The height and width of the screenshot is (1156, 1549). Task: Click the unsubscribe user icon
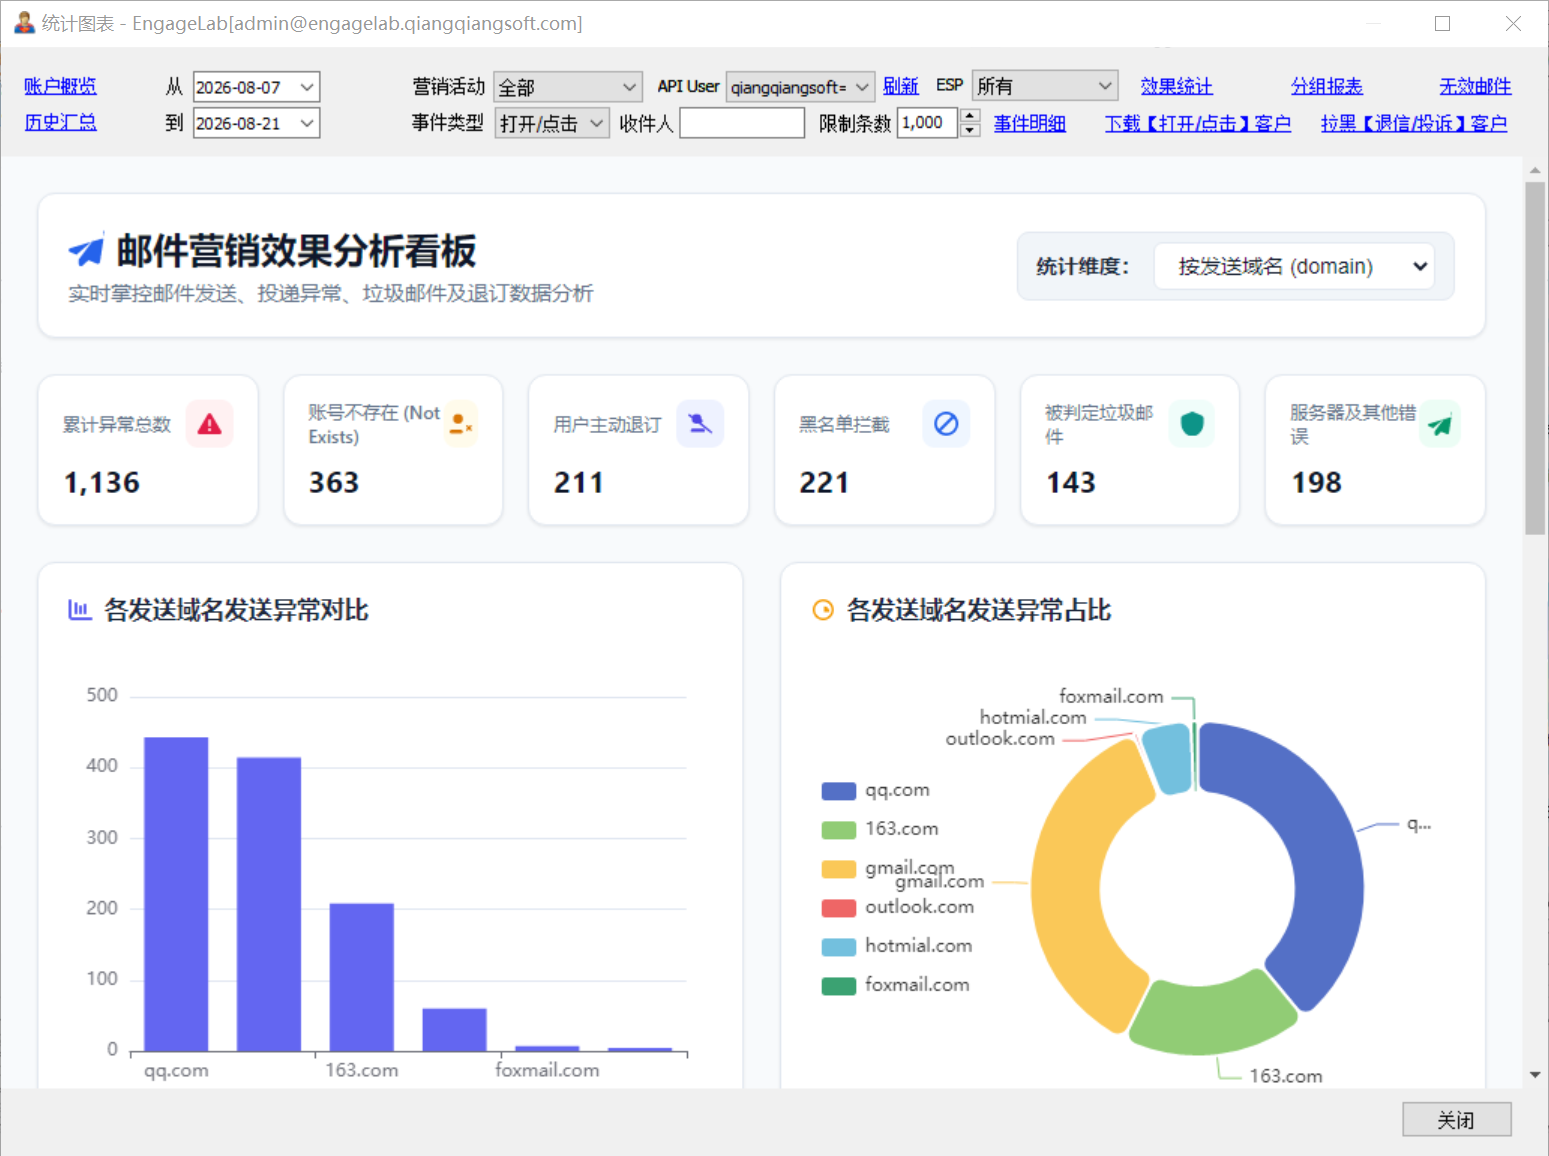[700, 424]
